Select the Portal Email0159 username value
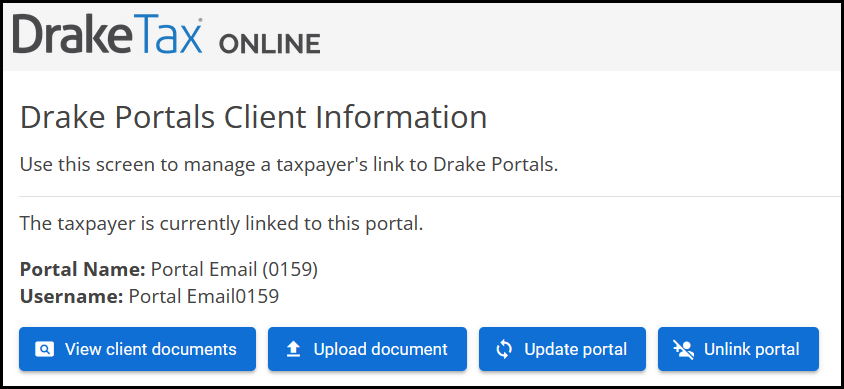 (x=203, y=296)
